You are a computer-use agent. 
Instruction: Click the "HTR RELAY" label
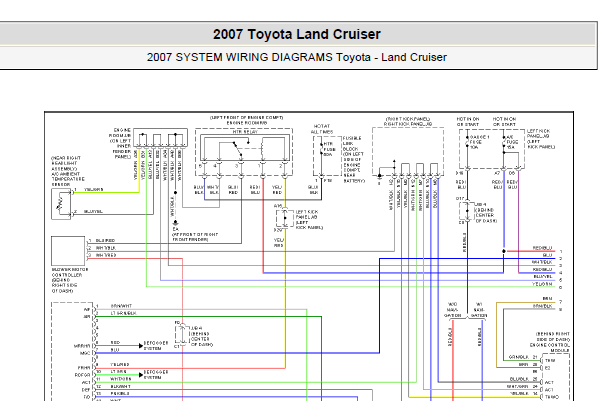tap(245, 132)
